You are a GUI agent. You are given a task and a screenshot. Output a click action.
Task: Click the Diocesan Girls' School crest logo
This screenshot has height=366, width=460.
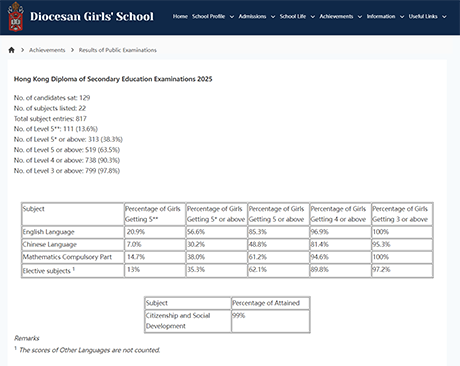point(15,17)
